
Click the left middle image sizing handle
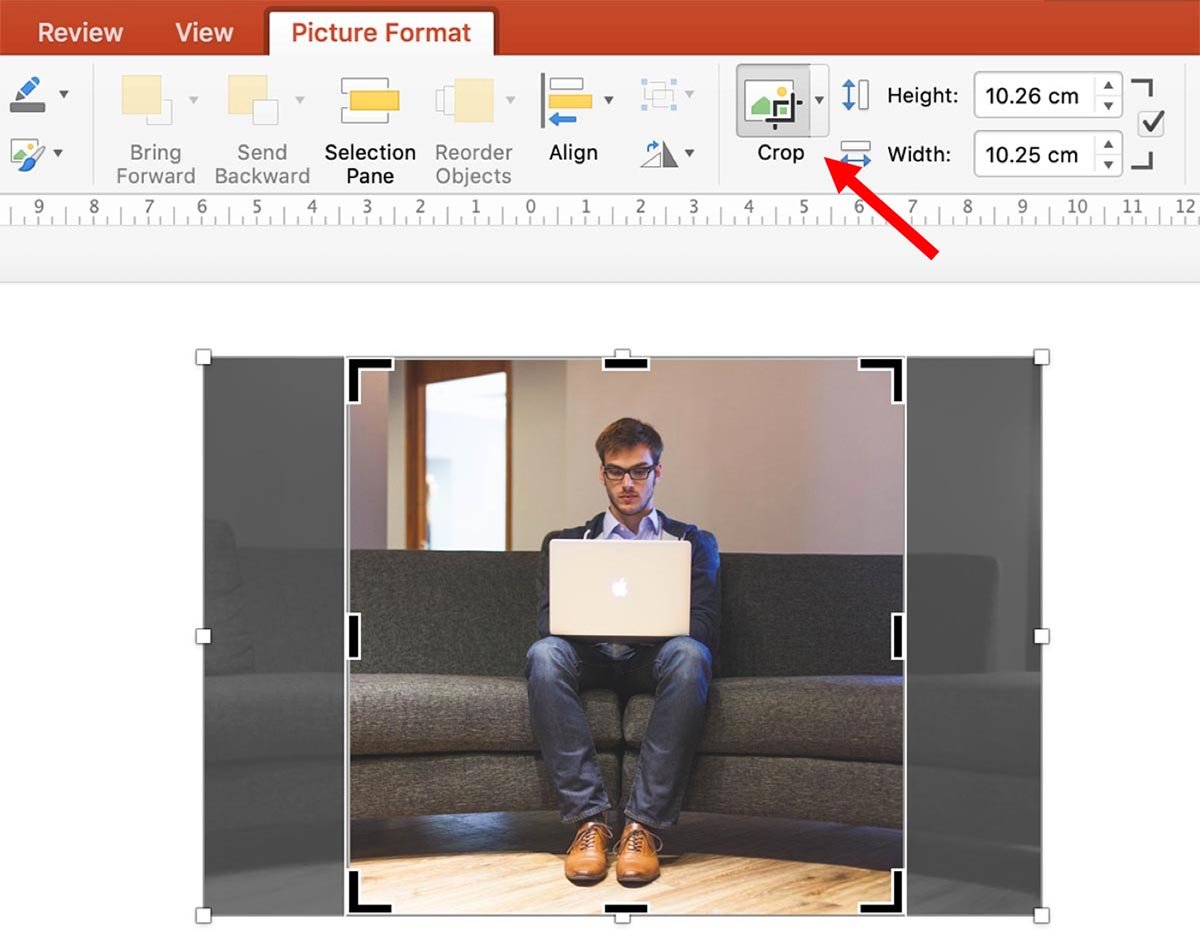203,636
